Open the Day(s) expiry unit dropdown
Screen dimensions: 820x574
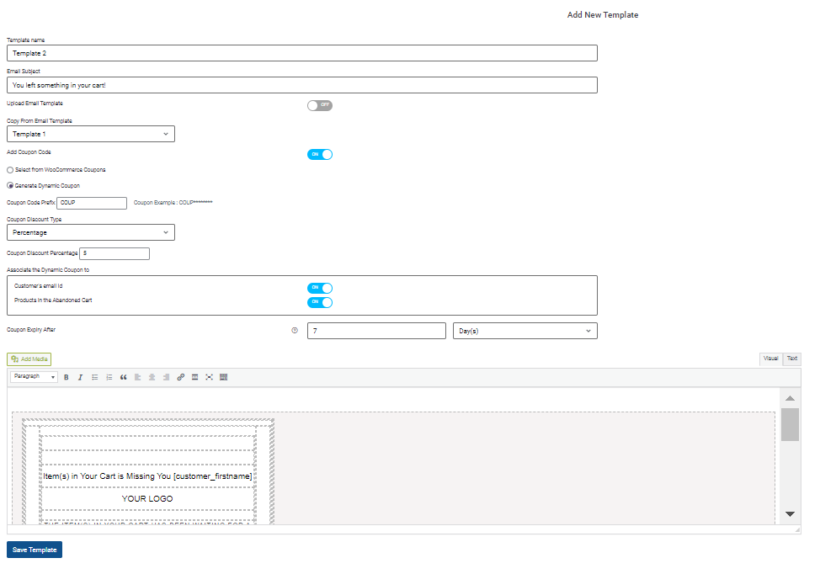click(525, 331)
